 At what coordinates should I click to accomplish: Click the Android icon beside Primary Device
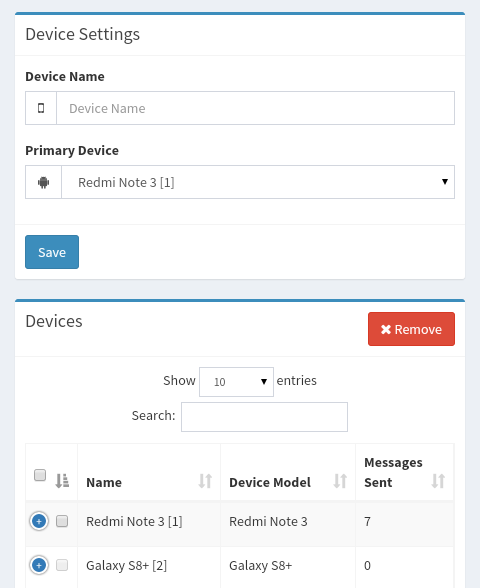coord(44,182)
